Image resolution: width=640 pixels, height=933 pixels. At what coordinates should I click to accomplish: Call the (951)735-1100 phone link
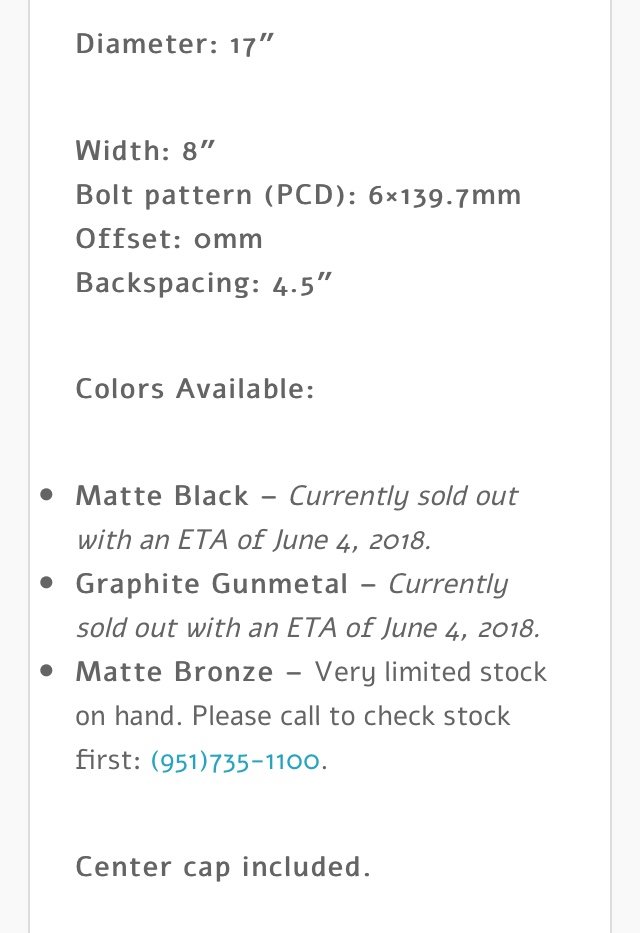click(235, 760)
